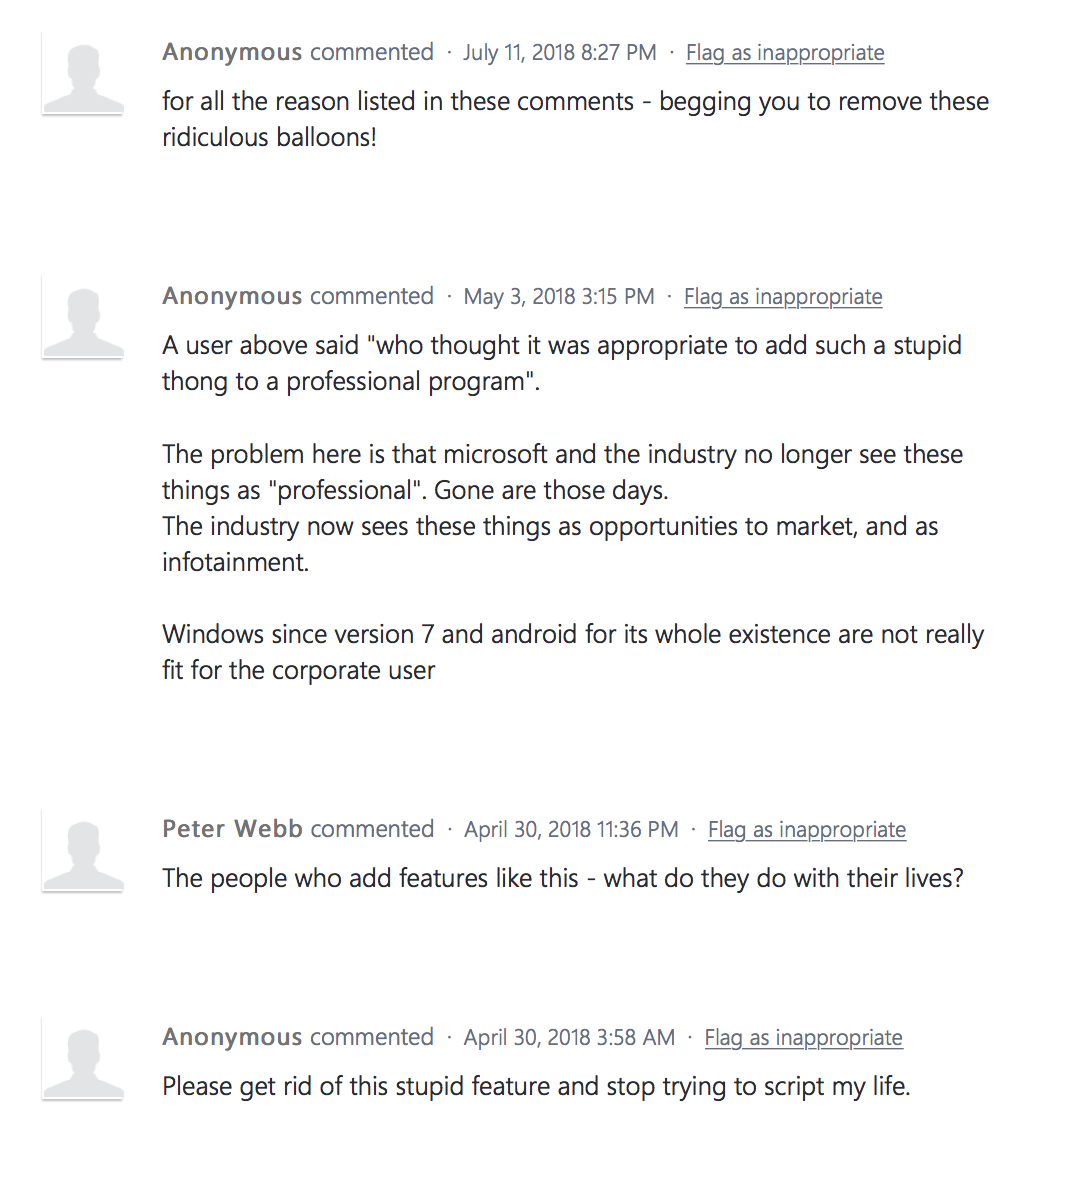Click the April 30, 2018 3:58 AM timestamp
This screenshot has height=1180, width=1066.
569,1038
